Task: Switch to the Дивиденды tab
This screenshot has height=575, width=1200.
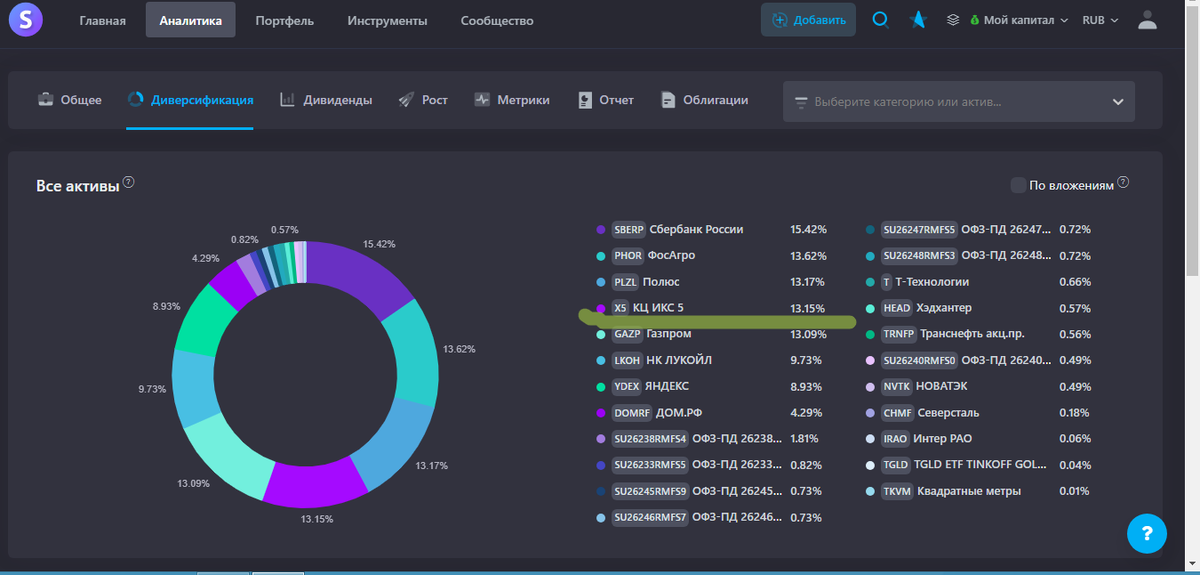Action: pyautogui.click(x=325, y=100)
